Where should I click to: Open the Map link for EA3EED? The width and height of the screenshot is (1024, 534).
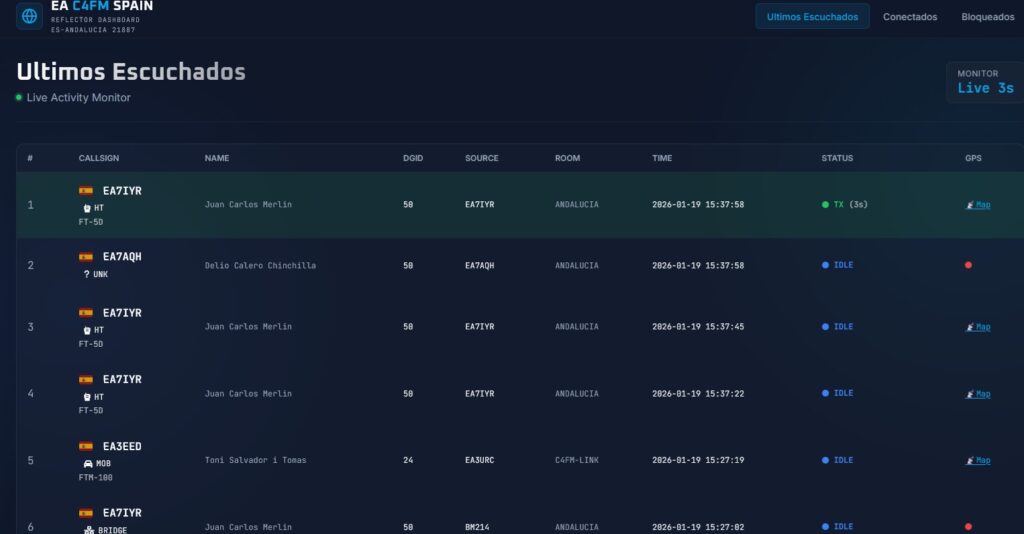(982, 461)
